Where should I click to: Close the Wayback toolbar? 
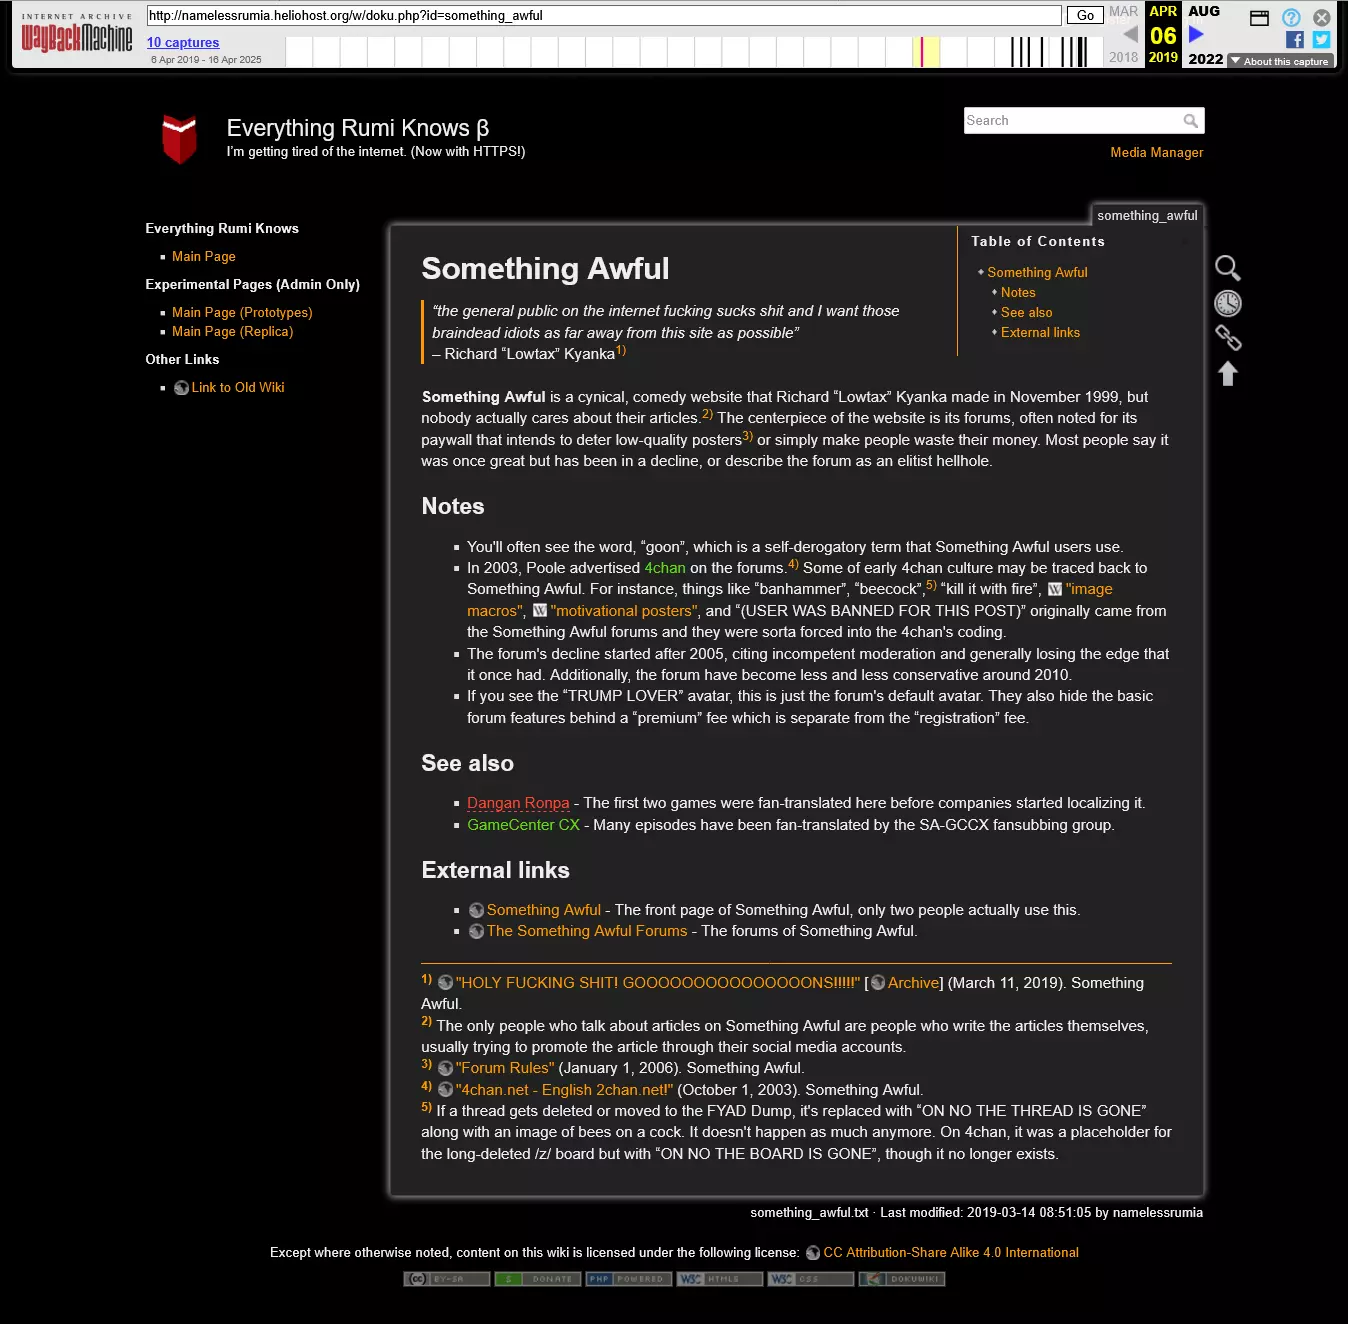1321,17
